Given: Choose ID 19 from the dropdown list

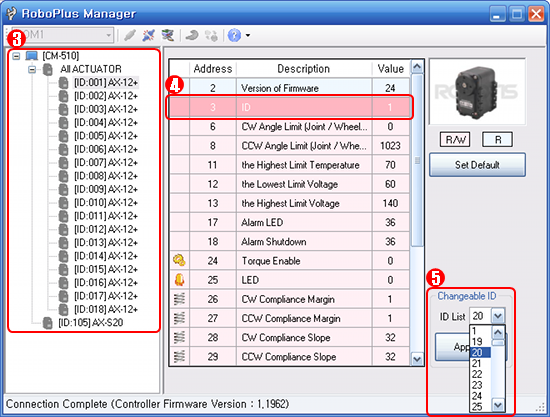Looking at the screenshot, I should pyautogui.click(x=480, y=342).
